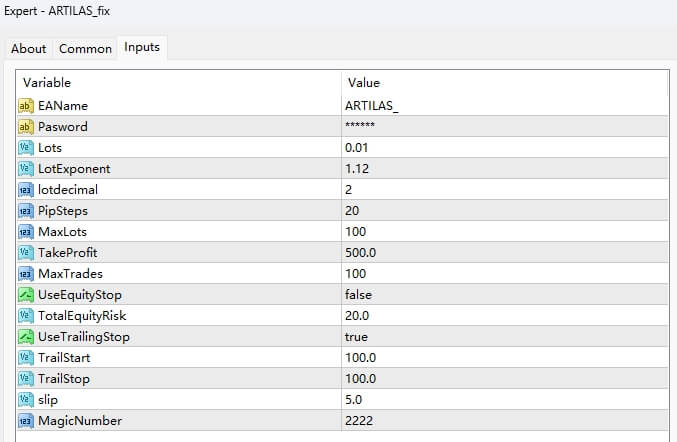Click the integer icon next to lotdecimal
Viewport: 677px width, 442px height.
click(26, 189)
